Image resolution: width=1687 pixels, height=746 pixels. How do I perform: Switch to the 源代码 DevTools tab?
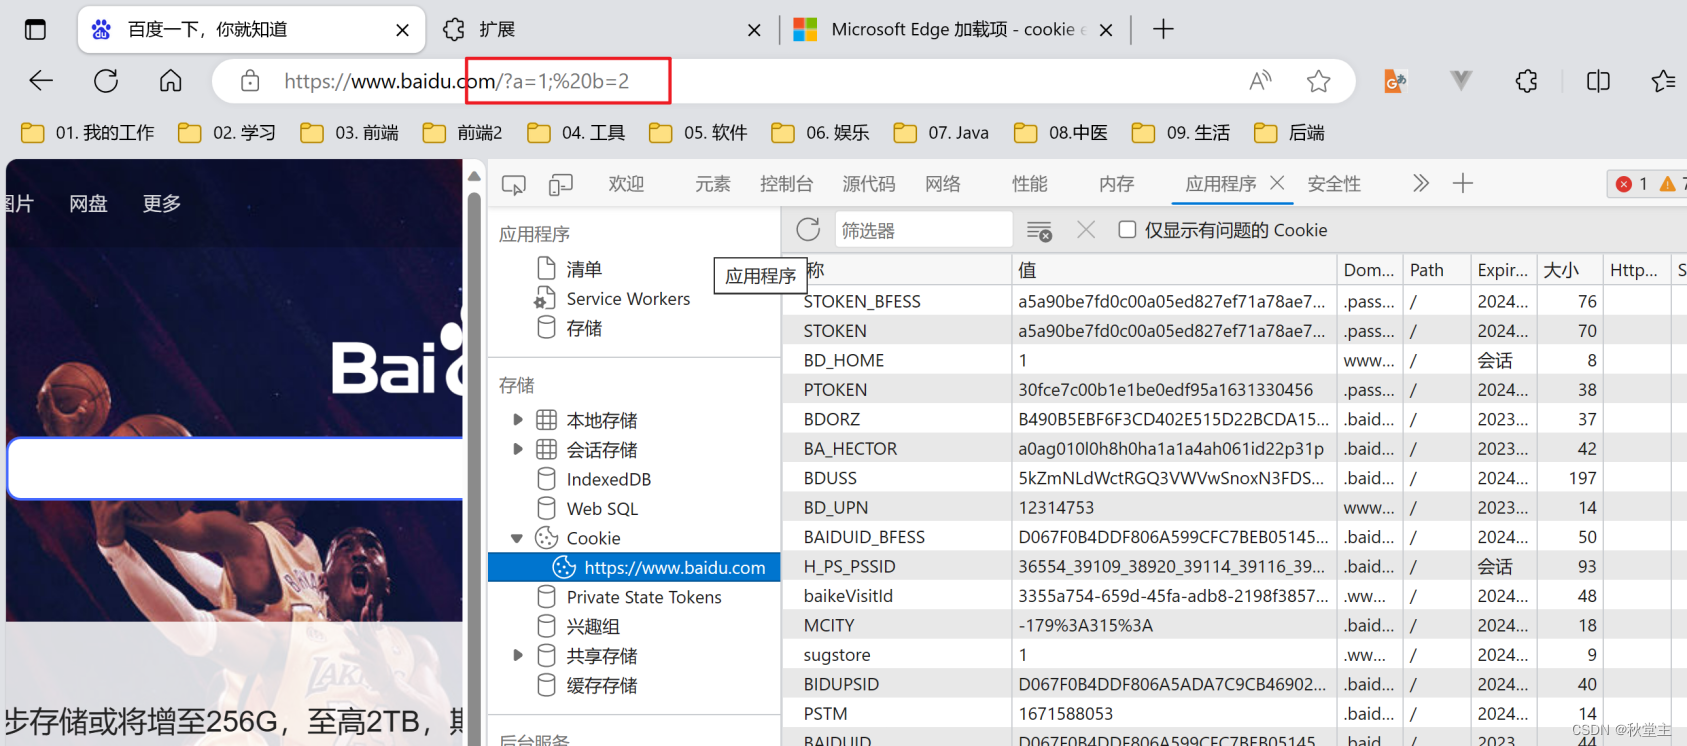click(x=869, y=184)
